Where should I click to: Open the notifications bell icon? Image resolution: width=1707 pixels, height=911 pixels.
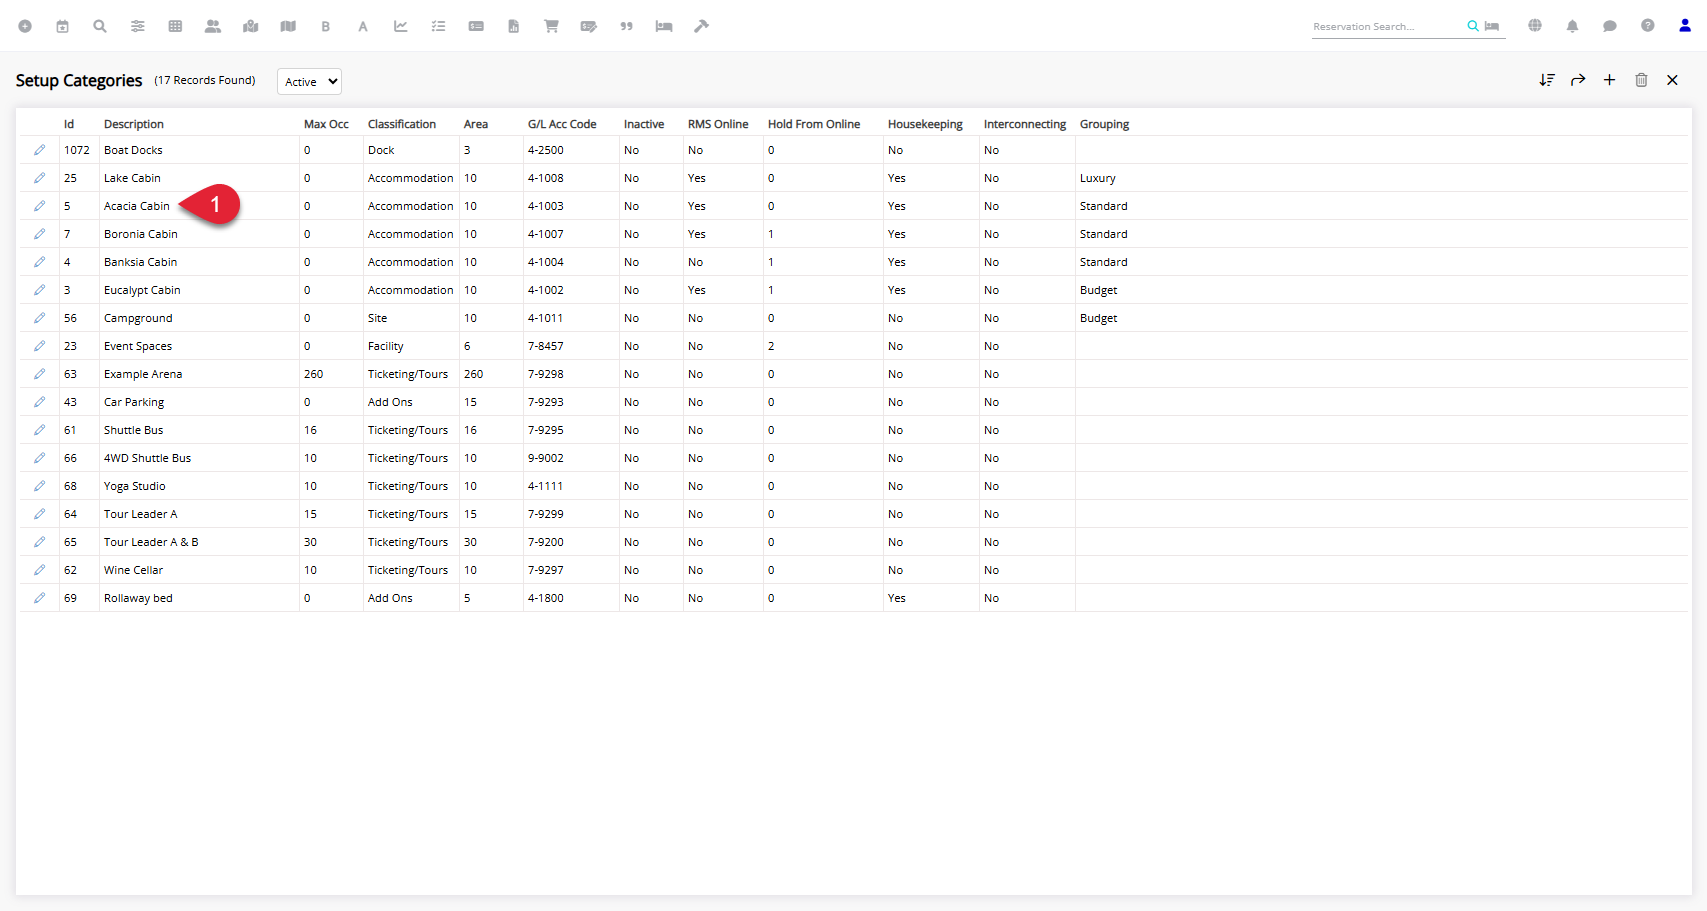pos(1572,26)
